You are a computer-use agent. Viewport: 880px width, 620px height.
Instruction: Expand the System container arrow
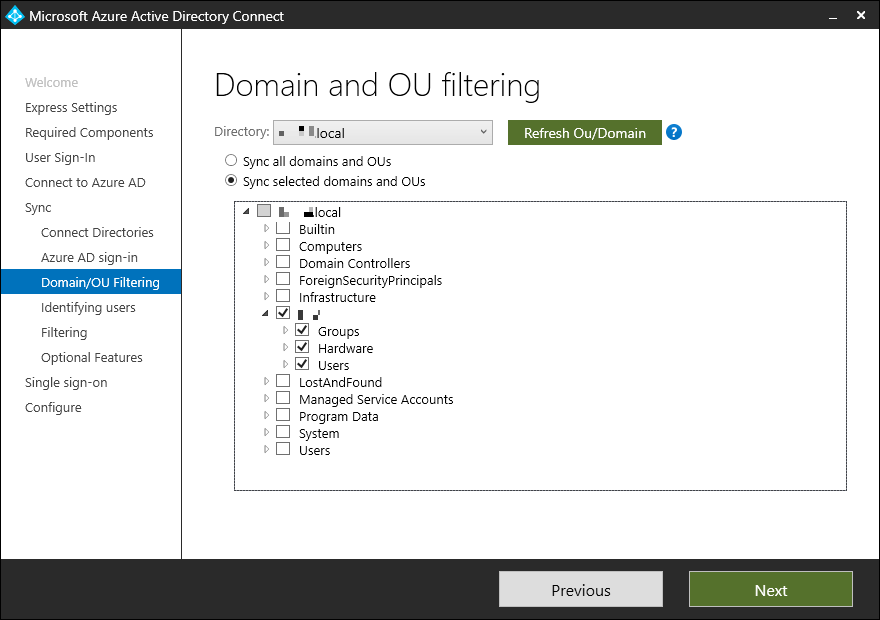click(x=266, y=433)
